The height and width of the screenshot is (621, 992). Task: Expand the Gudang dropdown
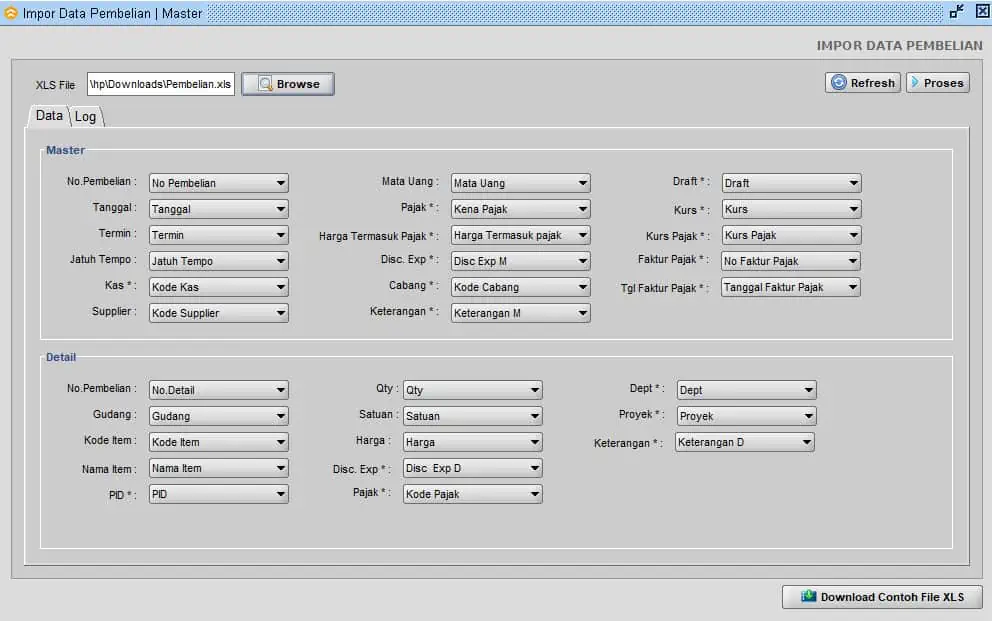[219, 416]
